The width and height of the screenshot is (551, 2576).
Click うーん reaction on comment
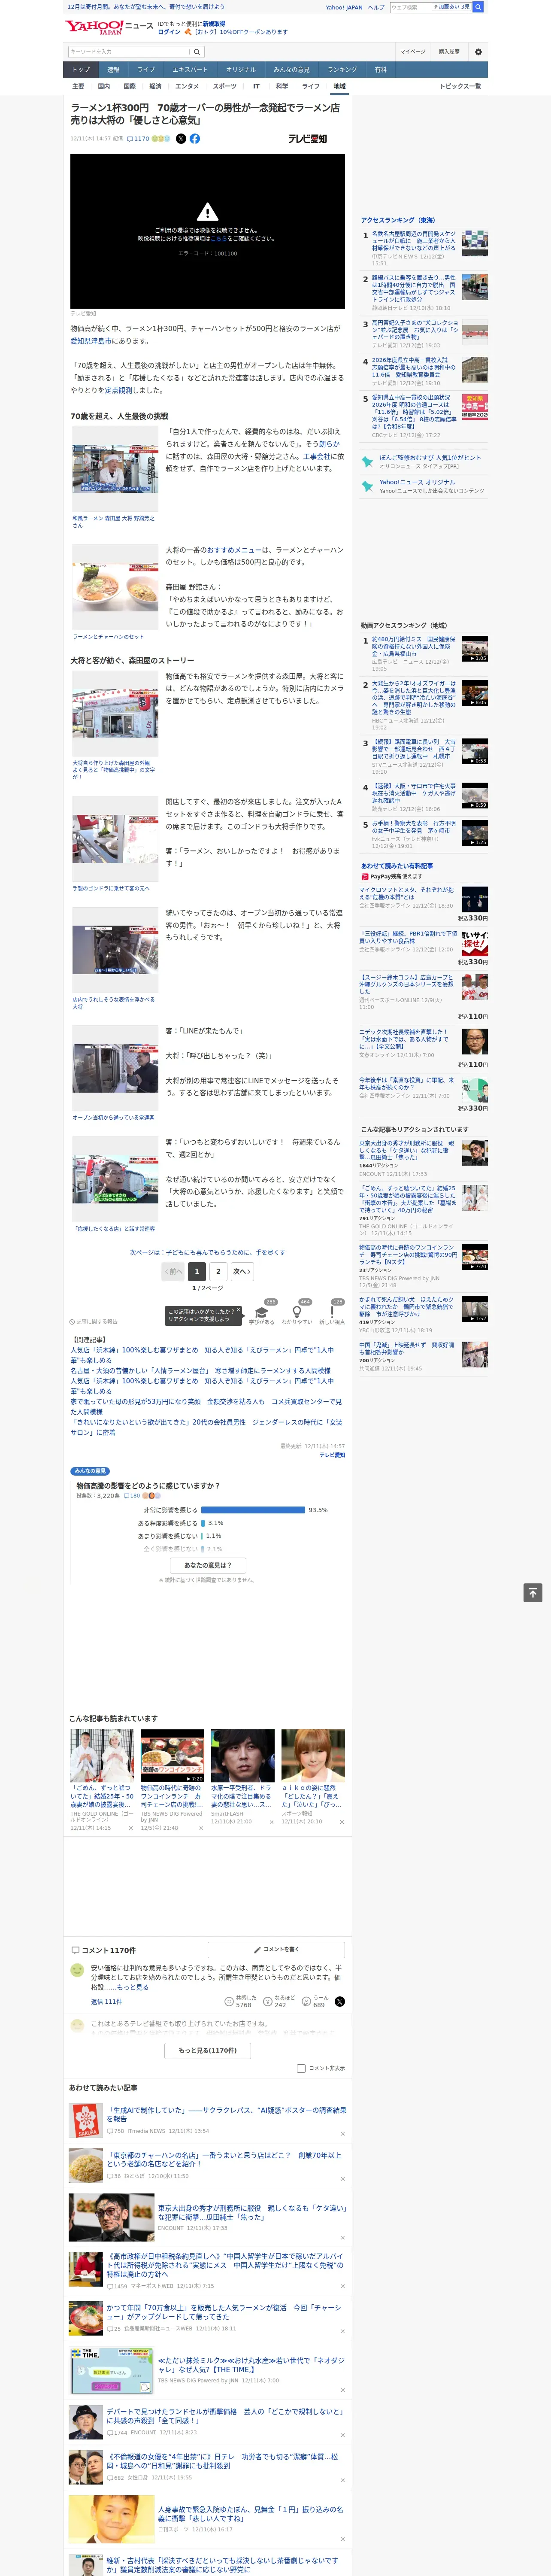(315, 2001)
